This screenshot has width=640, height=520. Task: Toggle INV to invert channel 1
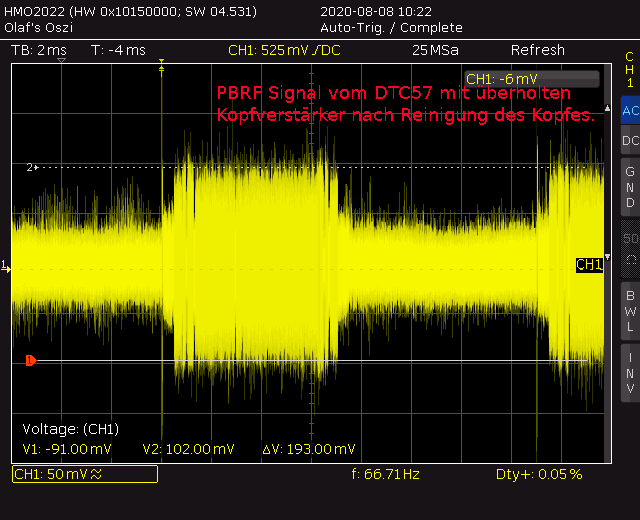[629, 371]
